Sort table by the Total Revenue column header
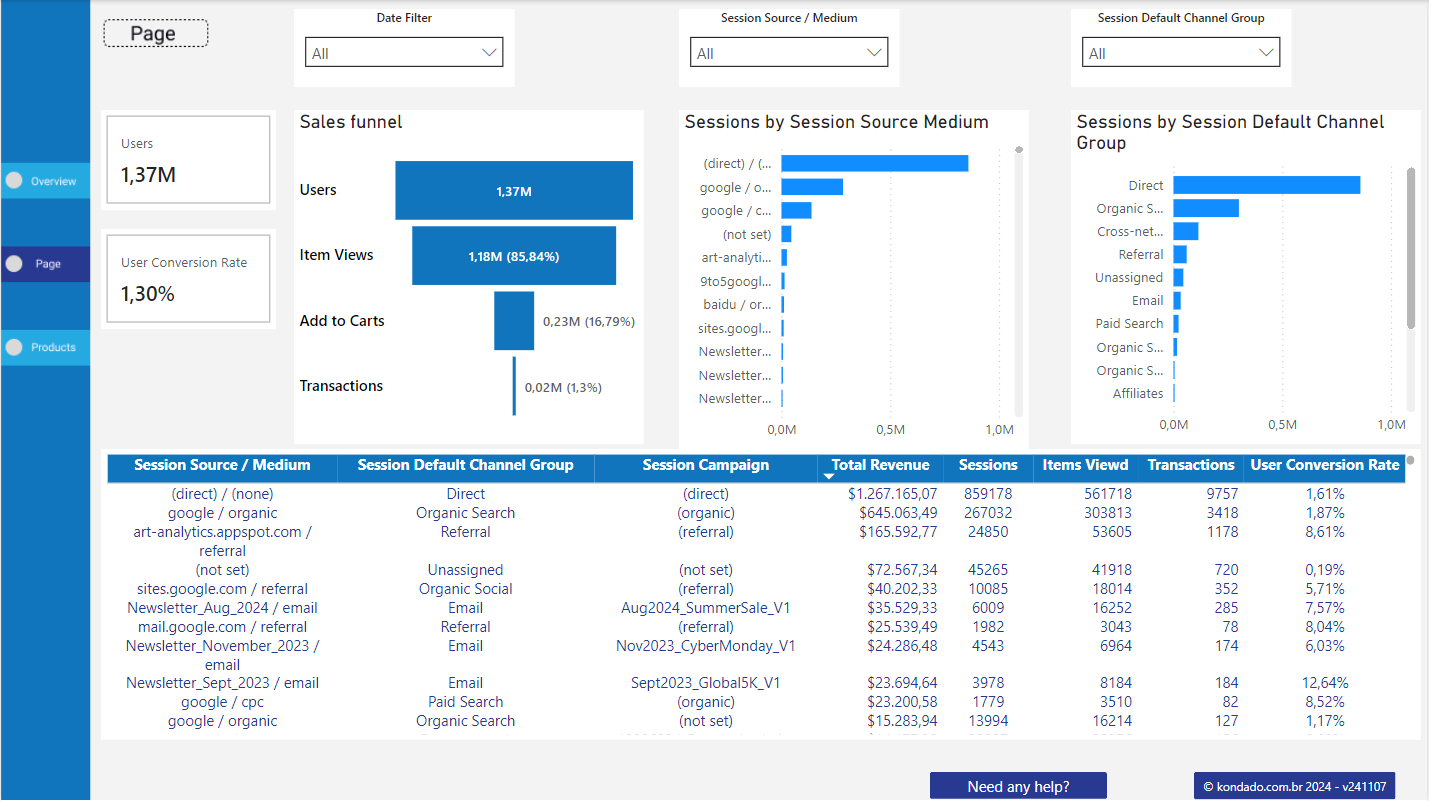 [x=879, y=464]
